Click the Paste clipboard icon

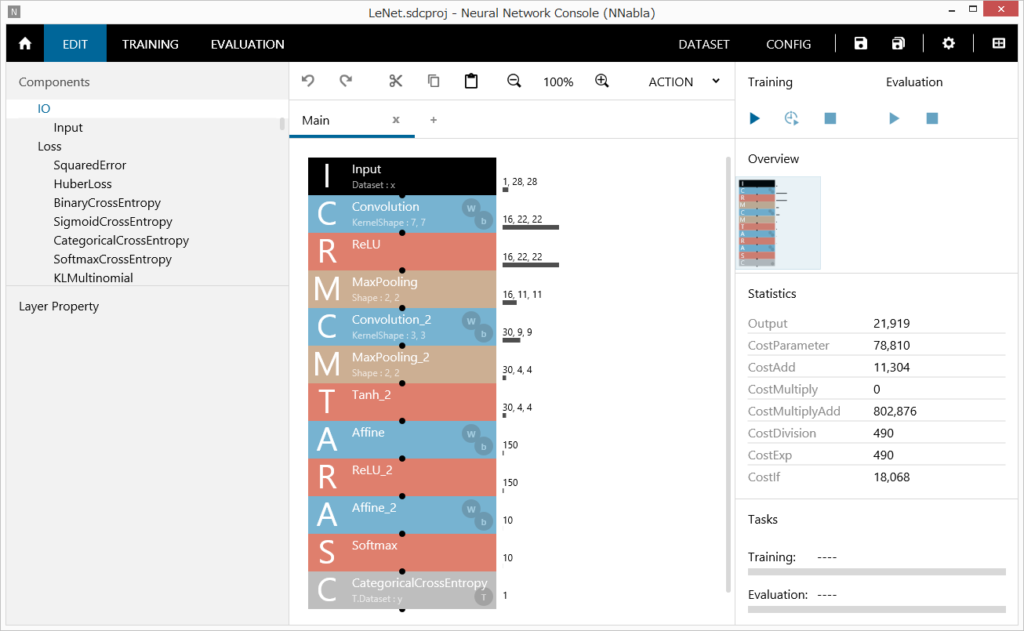tap(471, 81)
